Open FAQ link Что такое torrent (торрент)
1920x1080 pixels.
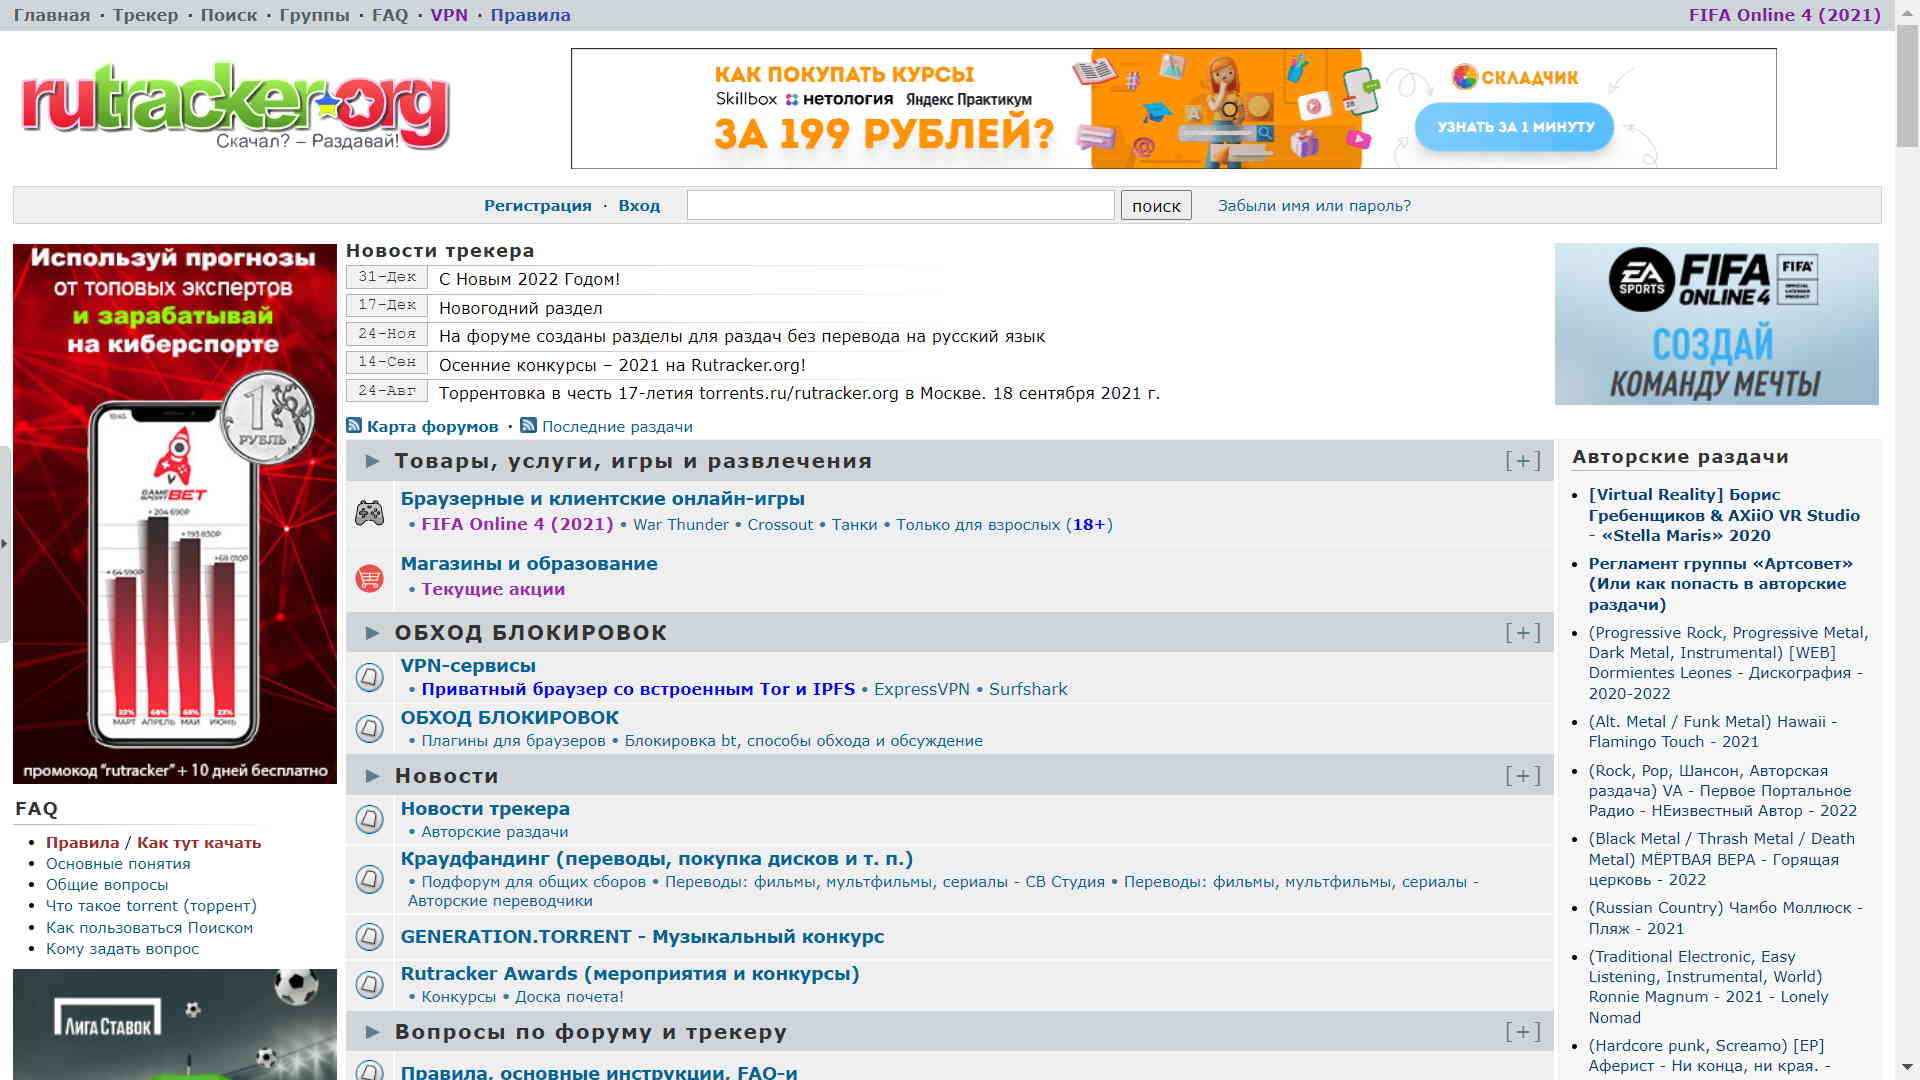[x=151, y=906]
